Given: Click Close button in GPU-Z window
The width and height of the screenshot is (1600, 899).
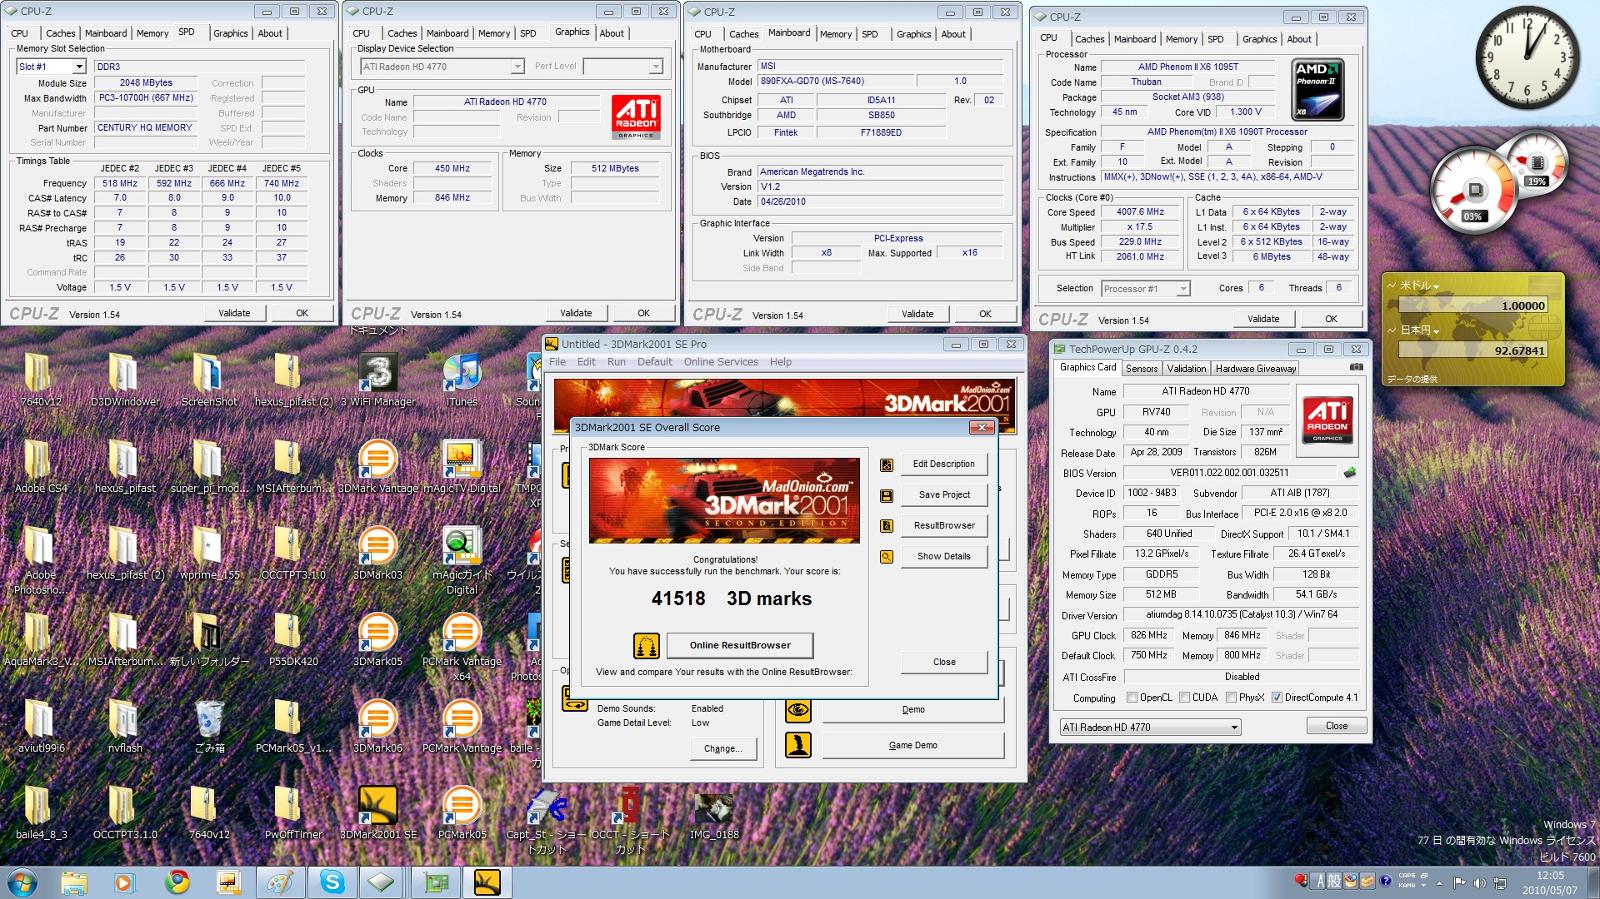Looking at the screenshot, I should [1336, 726].
